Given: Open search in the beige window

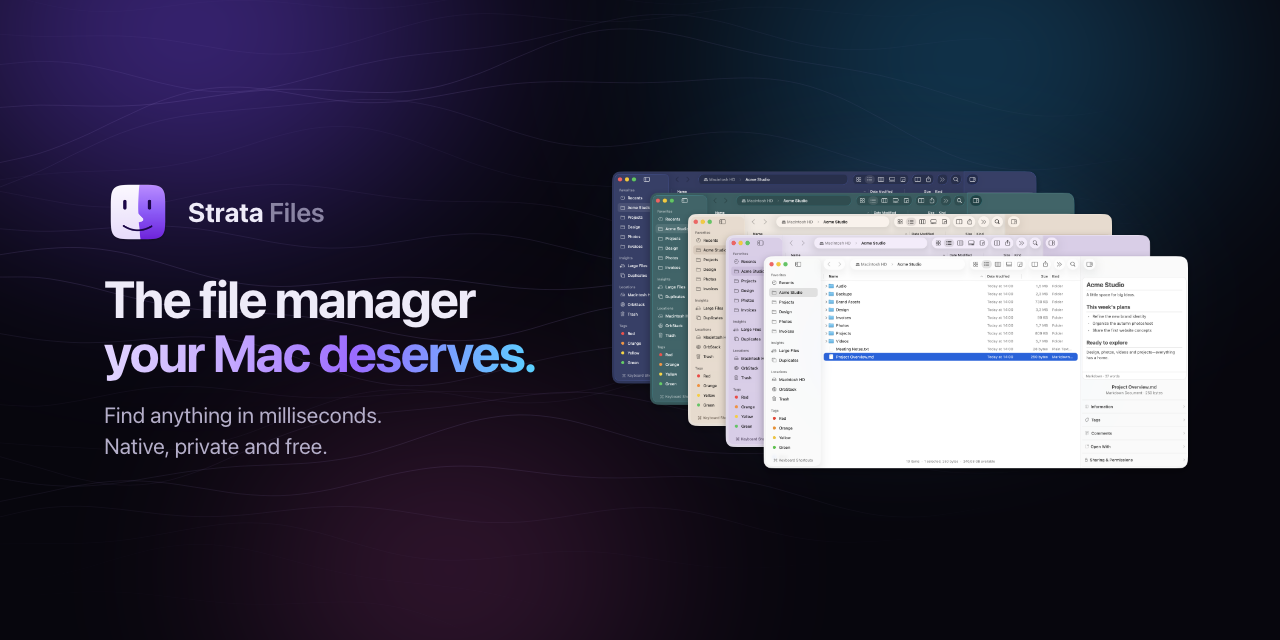Looking at the screenshot, I should point(996,221).
